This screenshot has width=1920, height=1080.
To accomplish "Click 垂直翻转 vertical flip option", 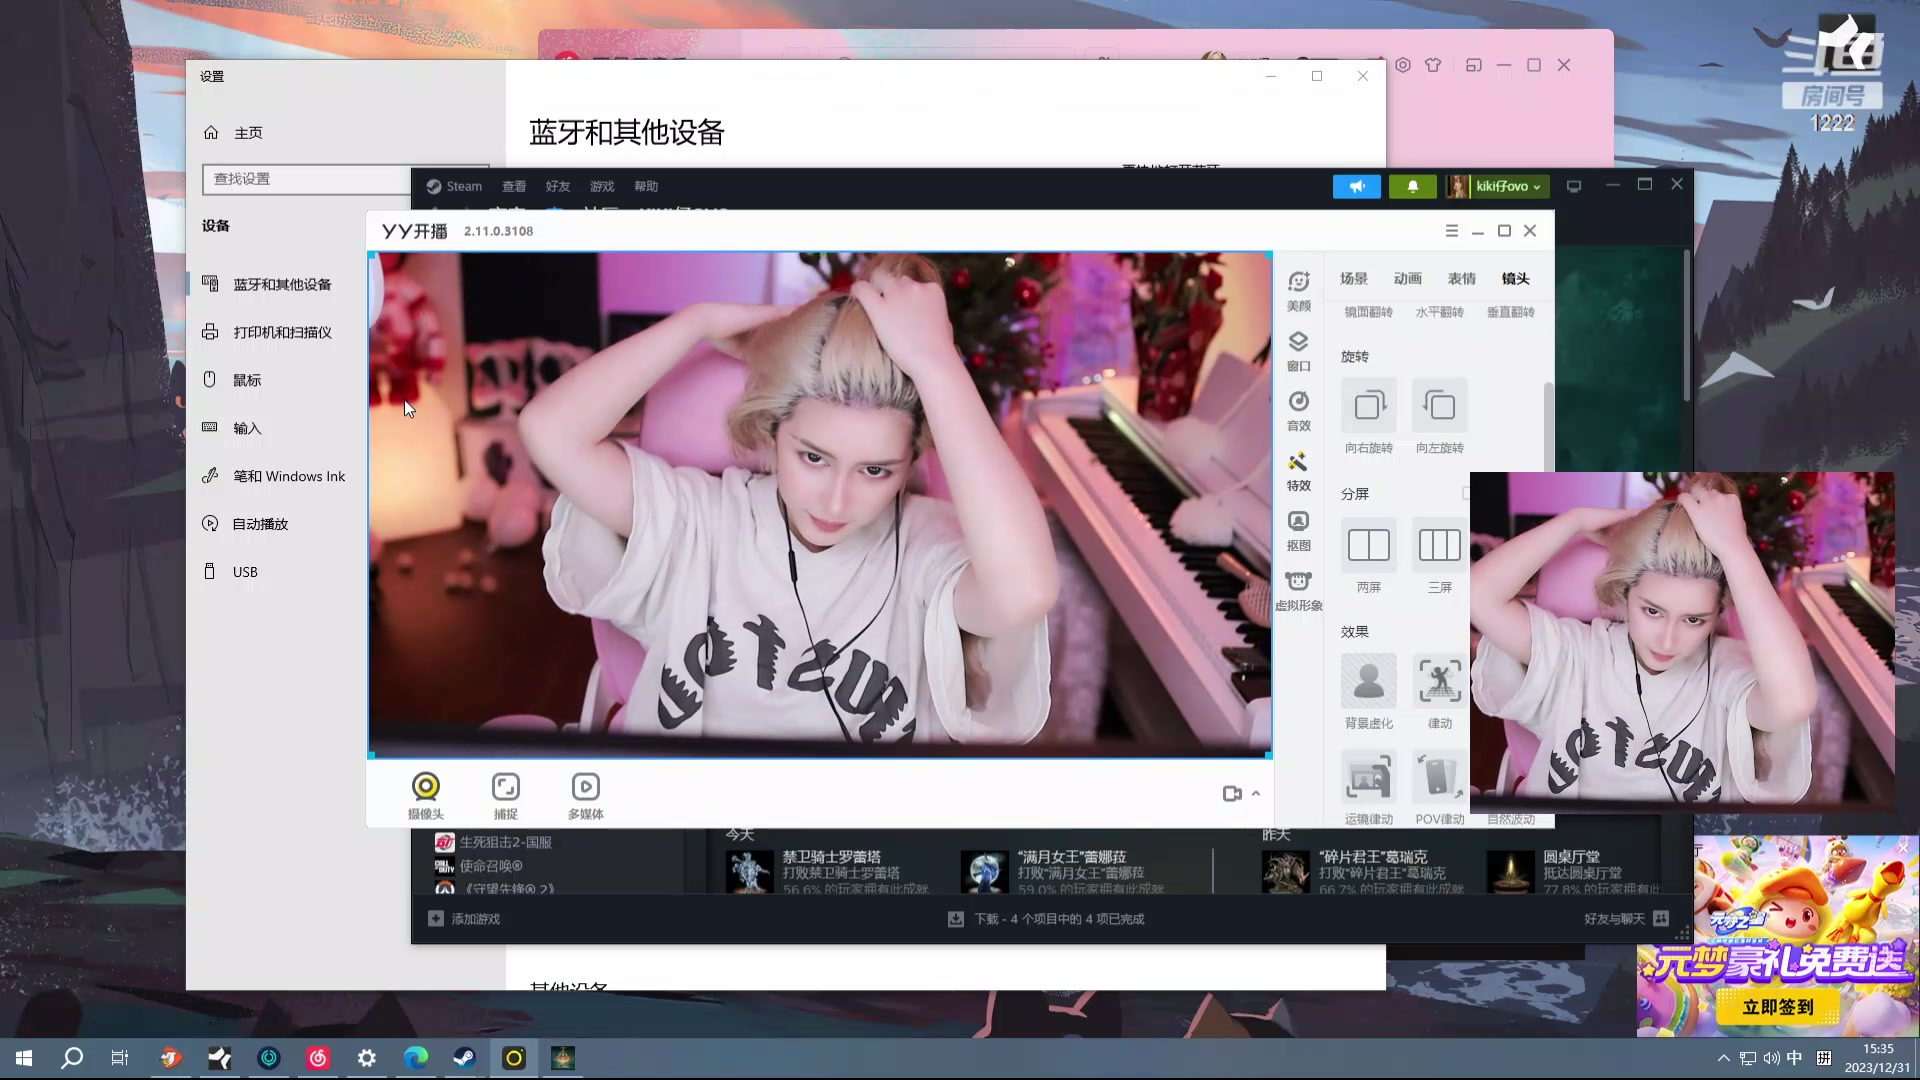I will click(x=1510, y=312).
